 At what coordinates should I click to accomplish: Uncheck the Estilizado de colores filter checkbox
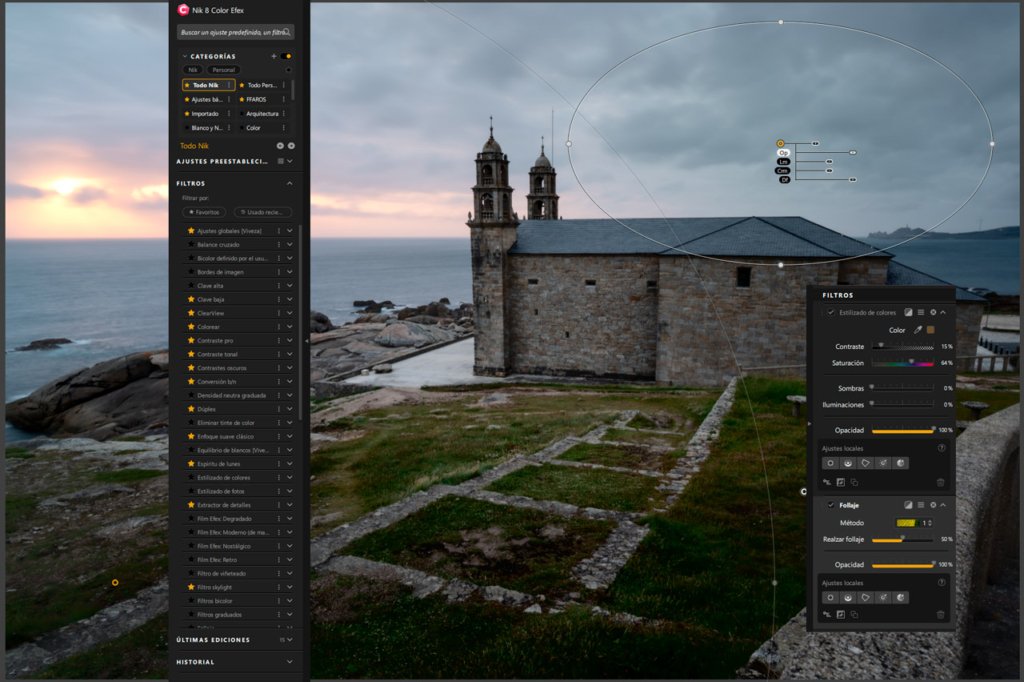click(830, 312)
